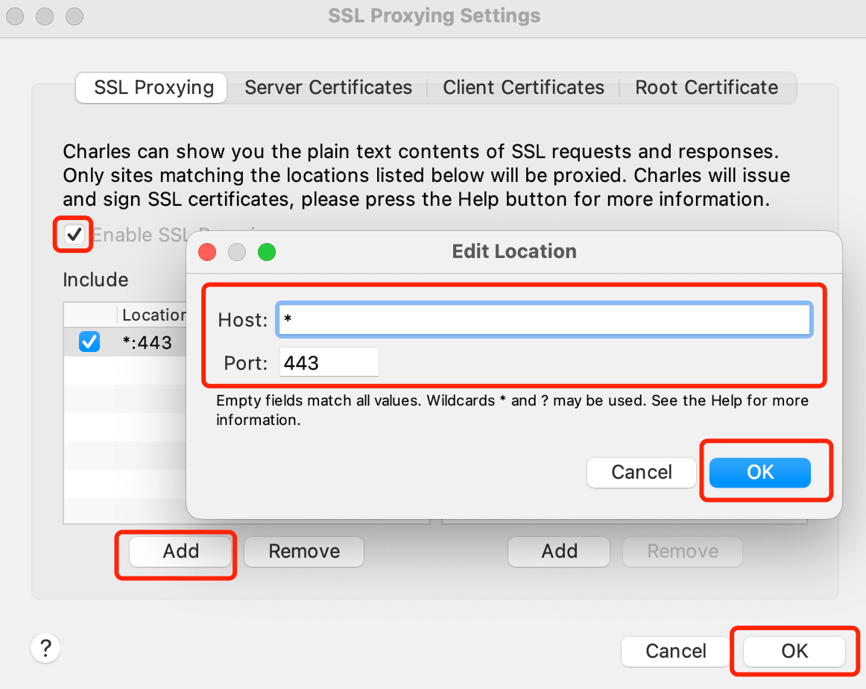Open the Server Certificates tab
Viewport: 866px width, 689px height.
328,88
